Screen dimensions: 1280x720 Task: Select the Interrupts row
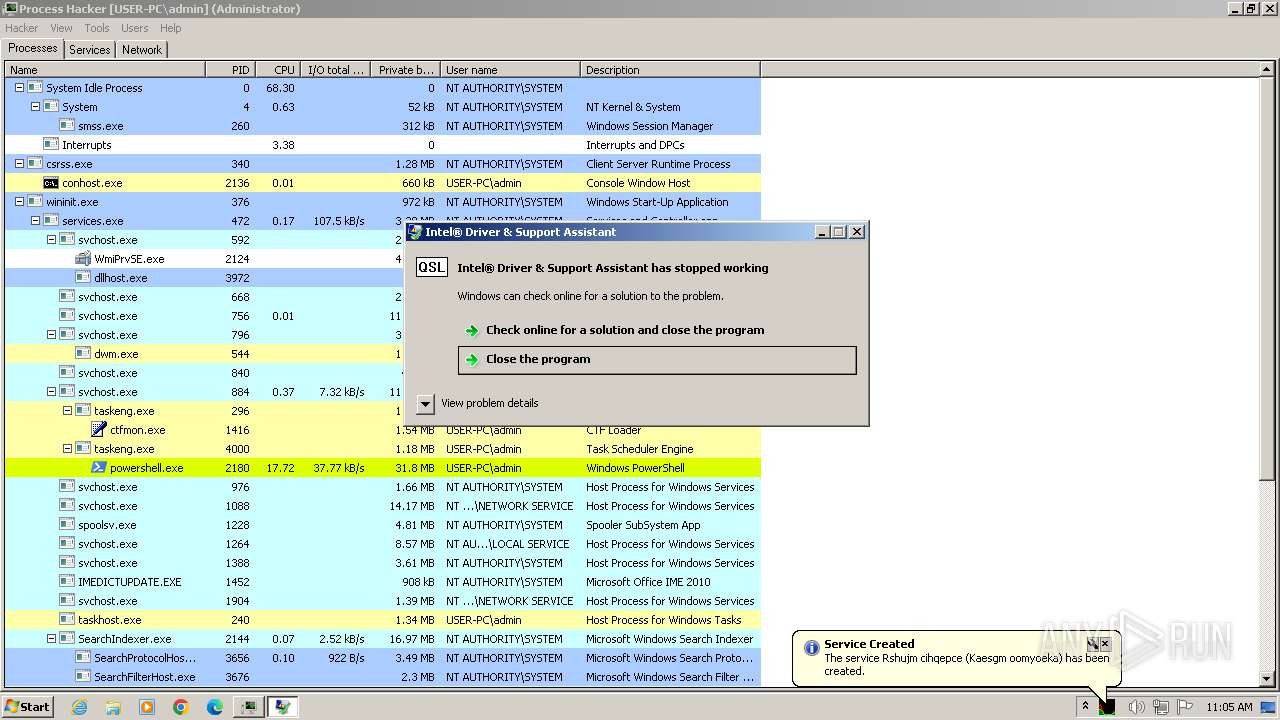pos(383,145)
